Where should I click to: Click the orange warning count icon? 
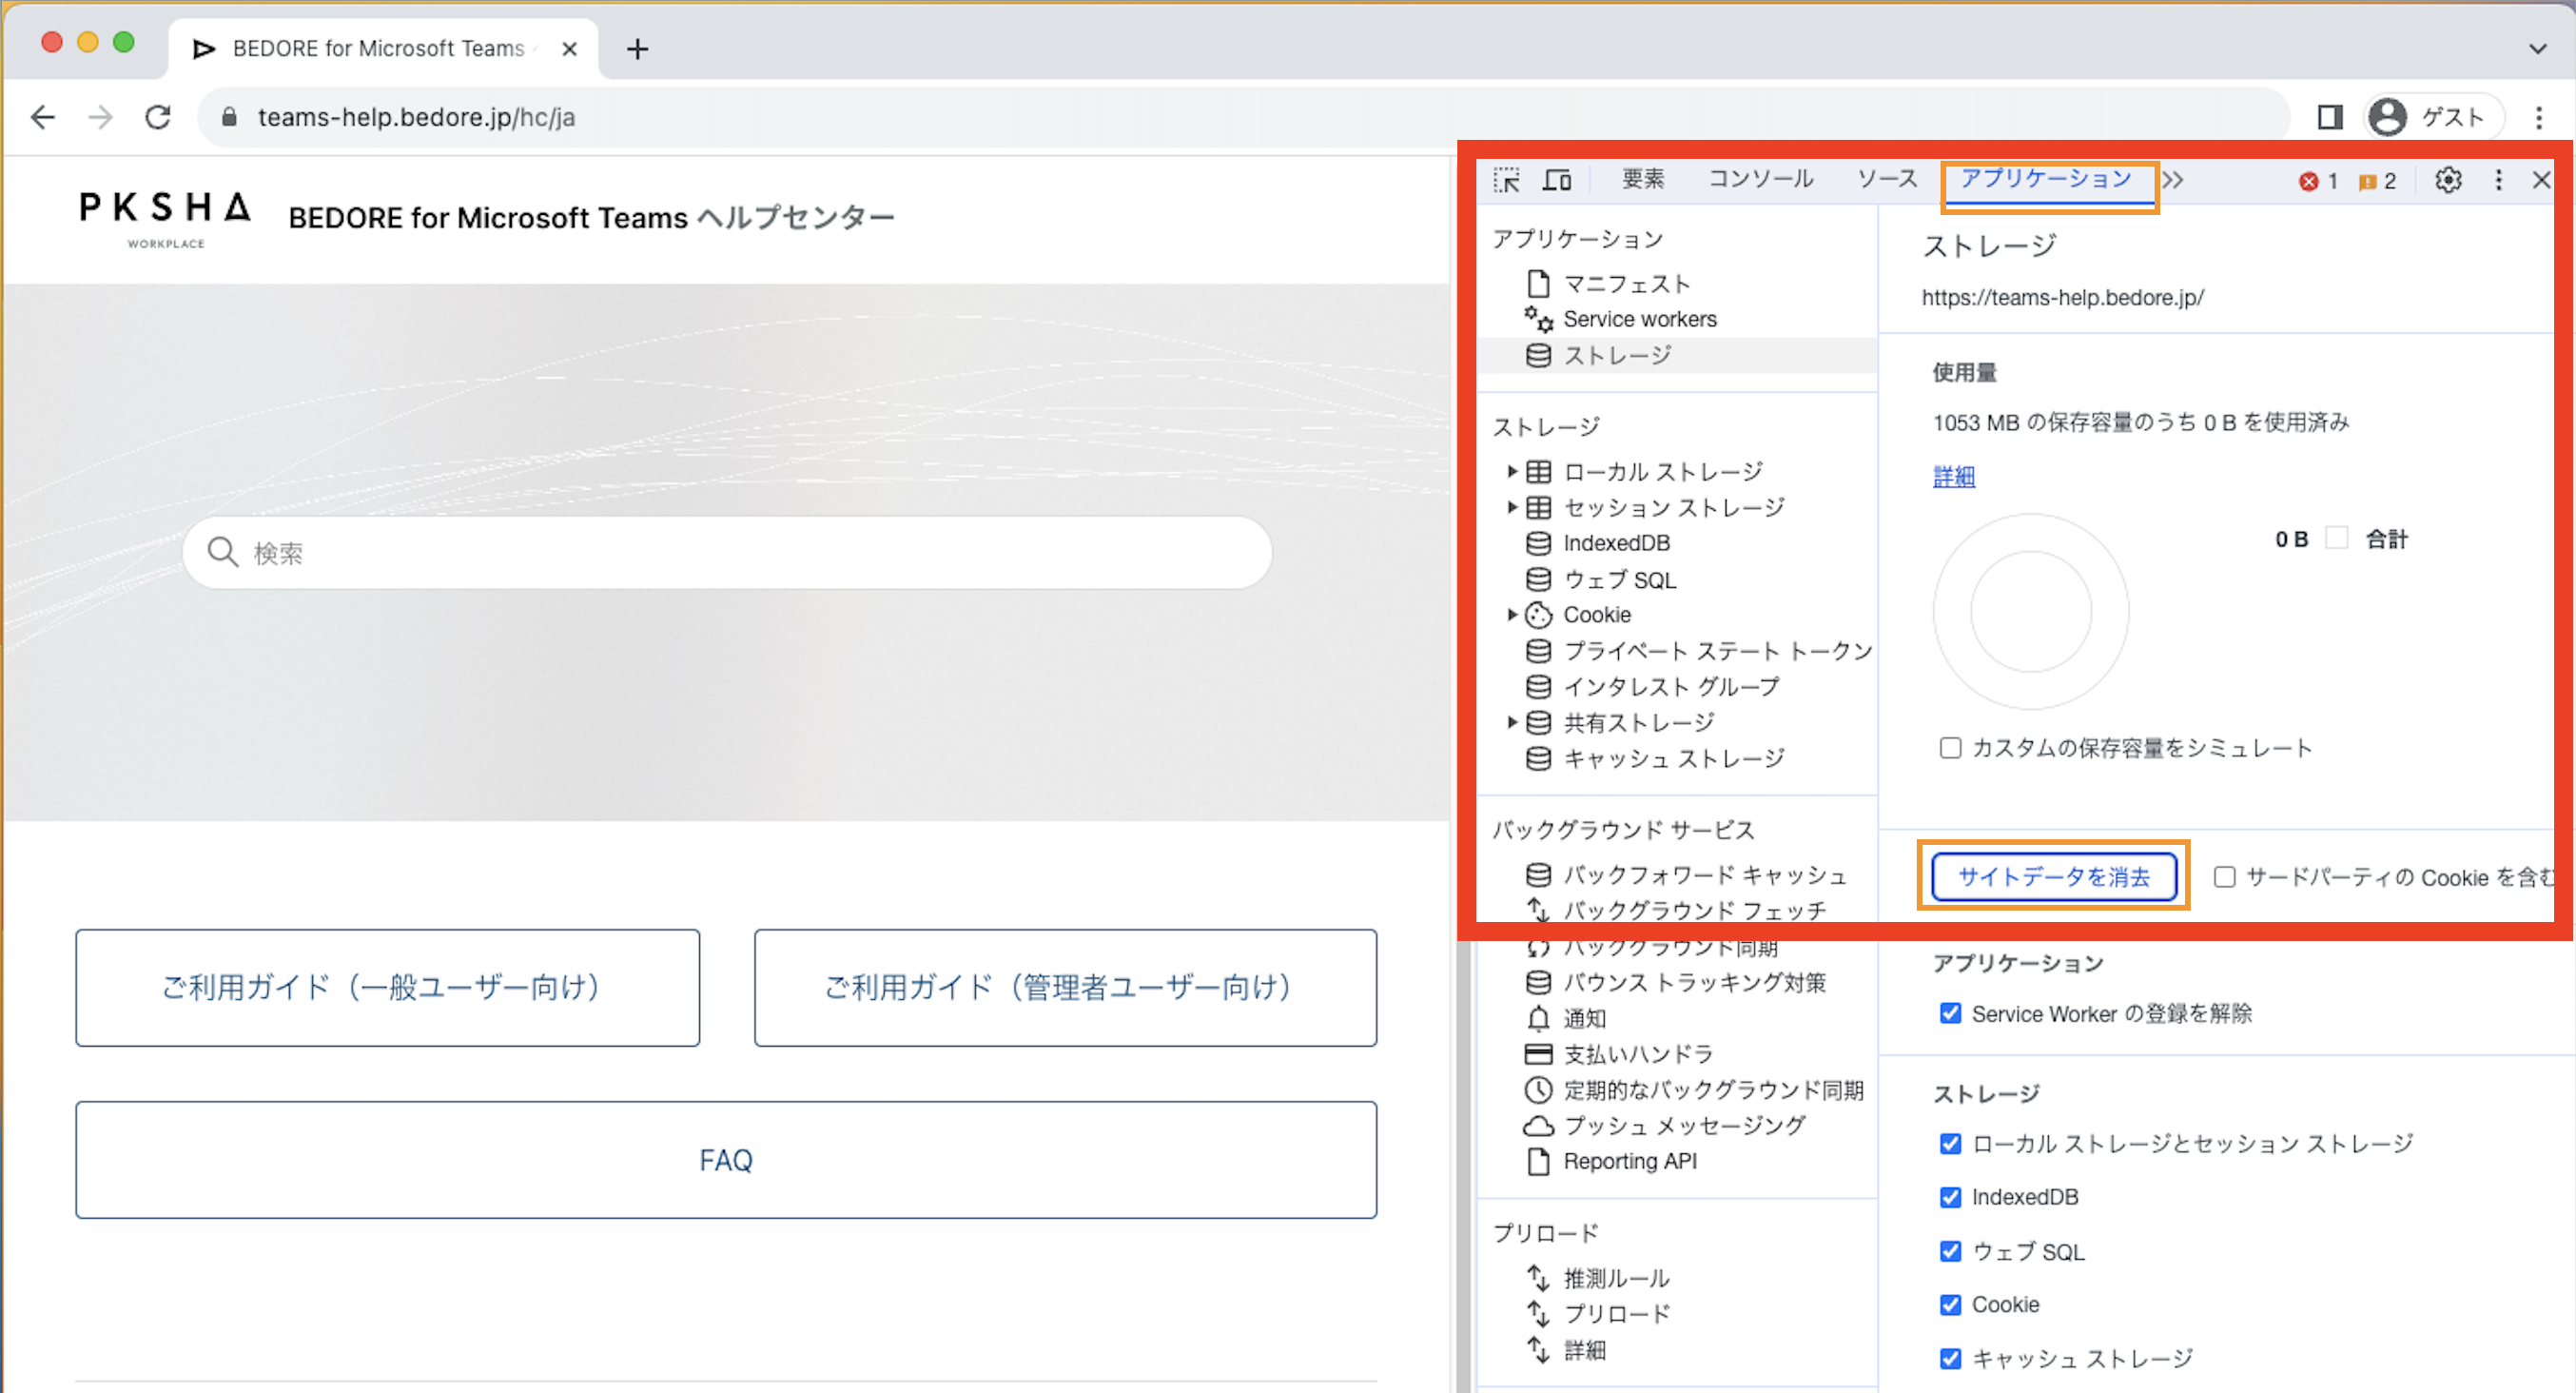pyautogui.click(x=2367, y=181)
